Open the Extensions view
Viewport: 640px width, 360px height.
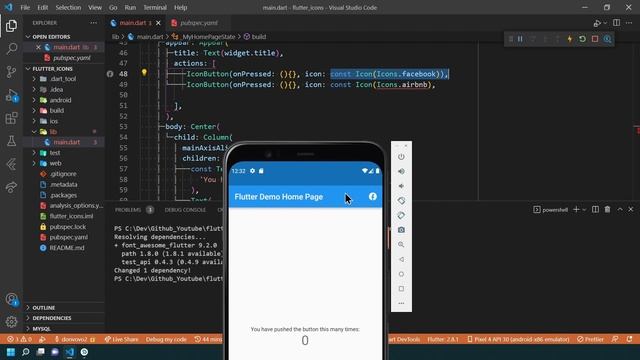(x=11, y=118)
